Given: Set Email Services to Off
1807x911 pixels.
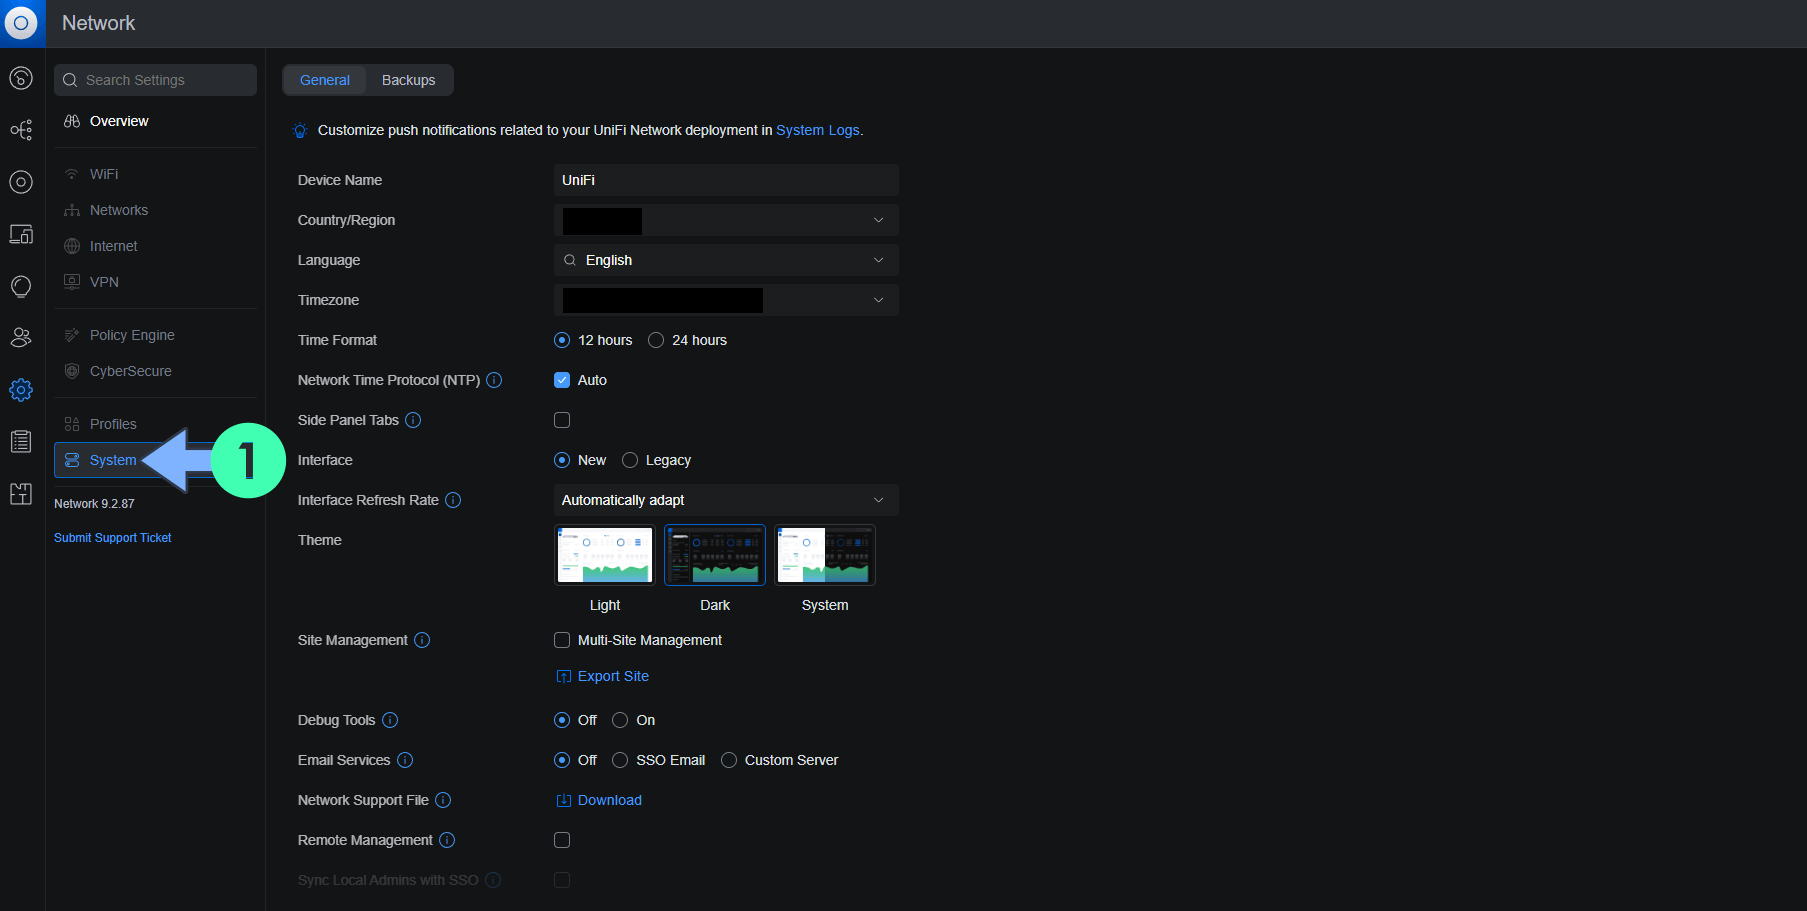Looking at the screenshot, I should pos(562,760).
